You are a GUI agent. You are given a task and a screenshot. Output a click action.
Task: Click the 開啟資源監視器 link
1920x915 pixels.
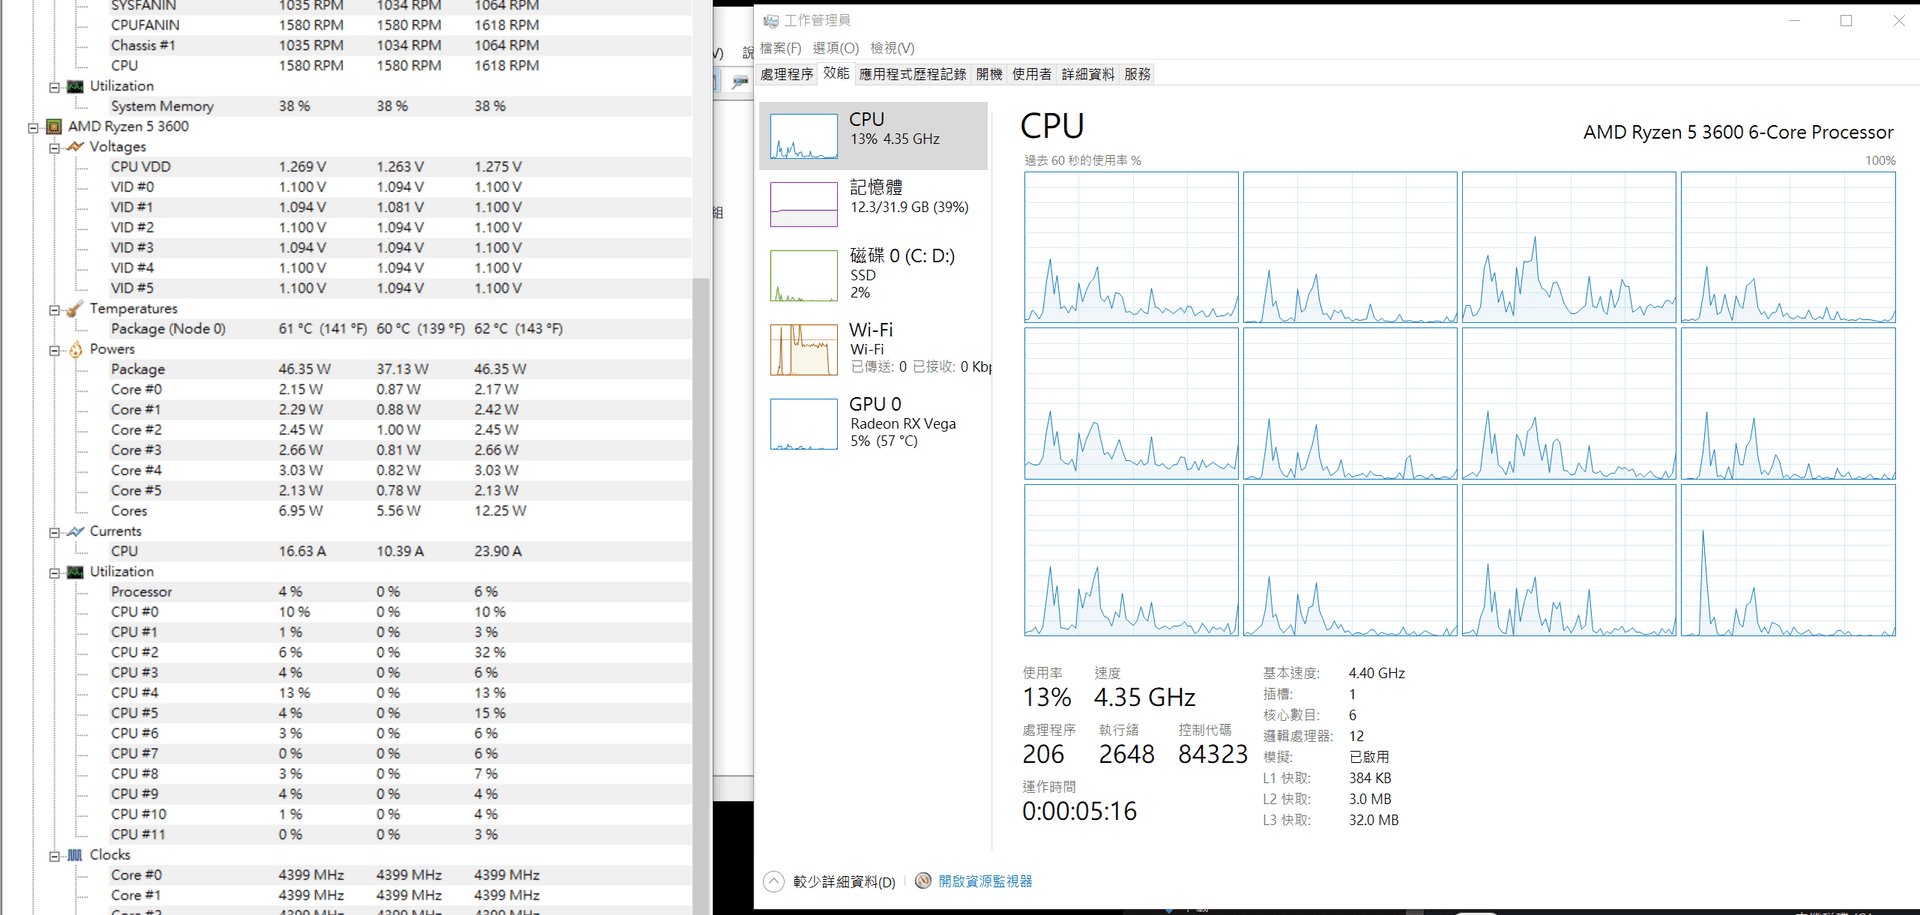(x=984, y=881)
